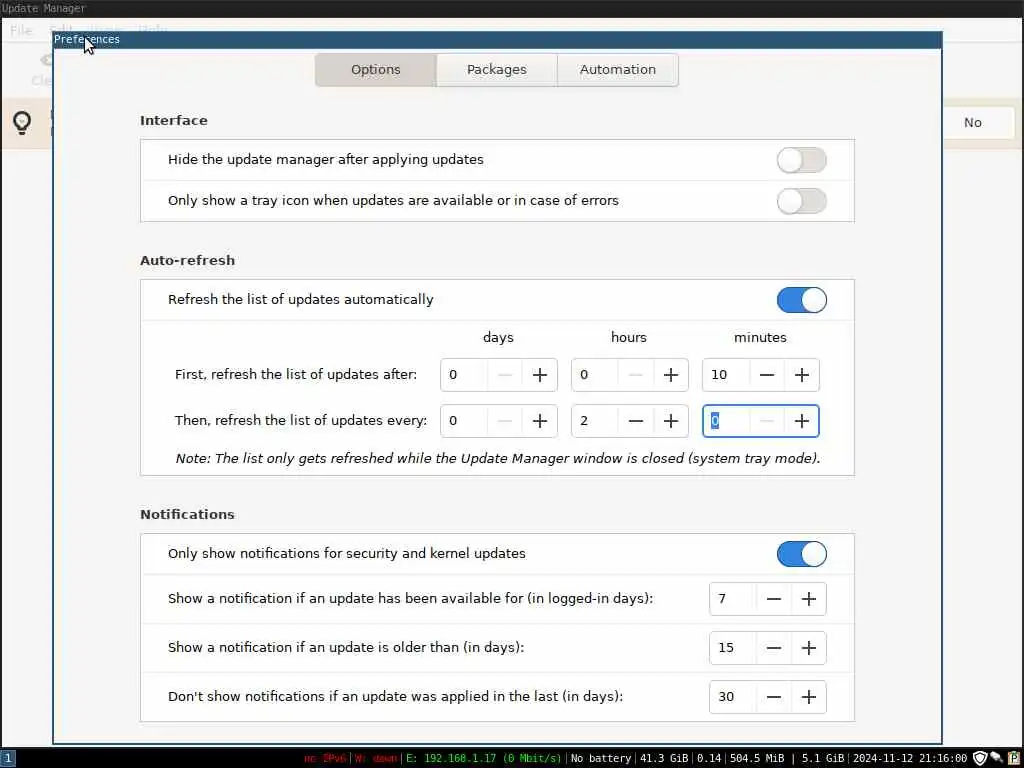
Task: Click the rightmost tray icon with letter P
Action: pyautogui.click(x=1014, y=758)
